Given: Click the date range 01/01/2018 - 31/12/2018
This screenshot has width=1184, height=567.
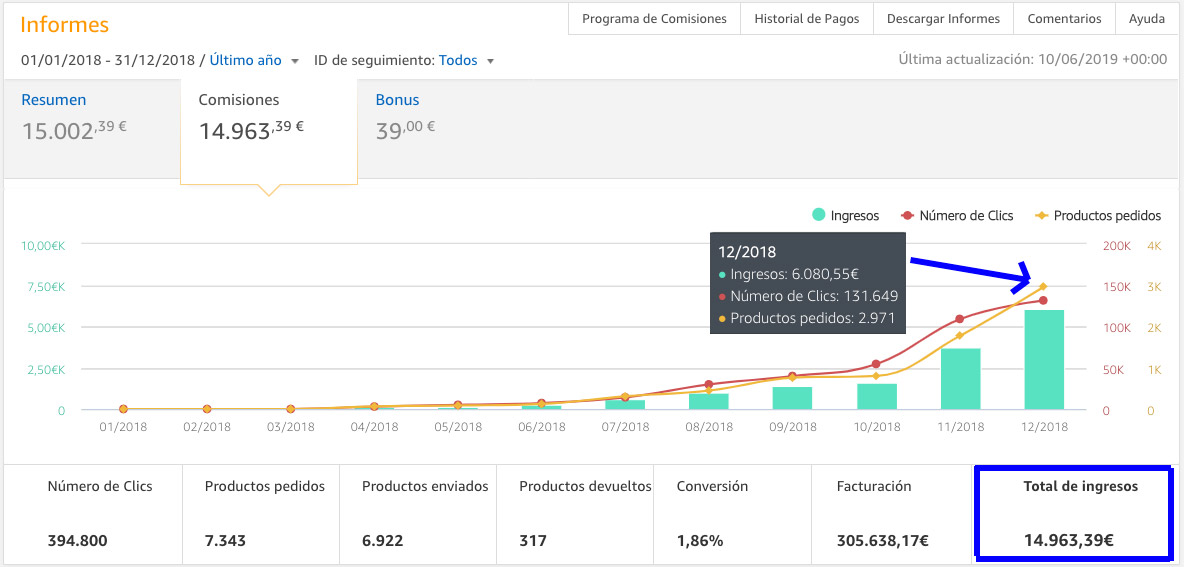Looking at the screenshot, I should click(107, 60).
